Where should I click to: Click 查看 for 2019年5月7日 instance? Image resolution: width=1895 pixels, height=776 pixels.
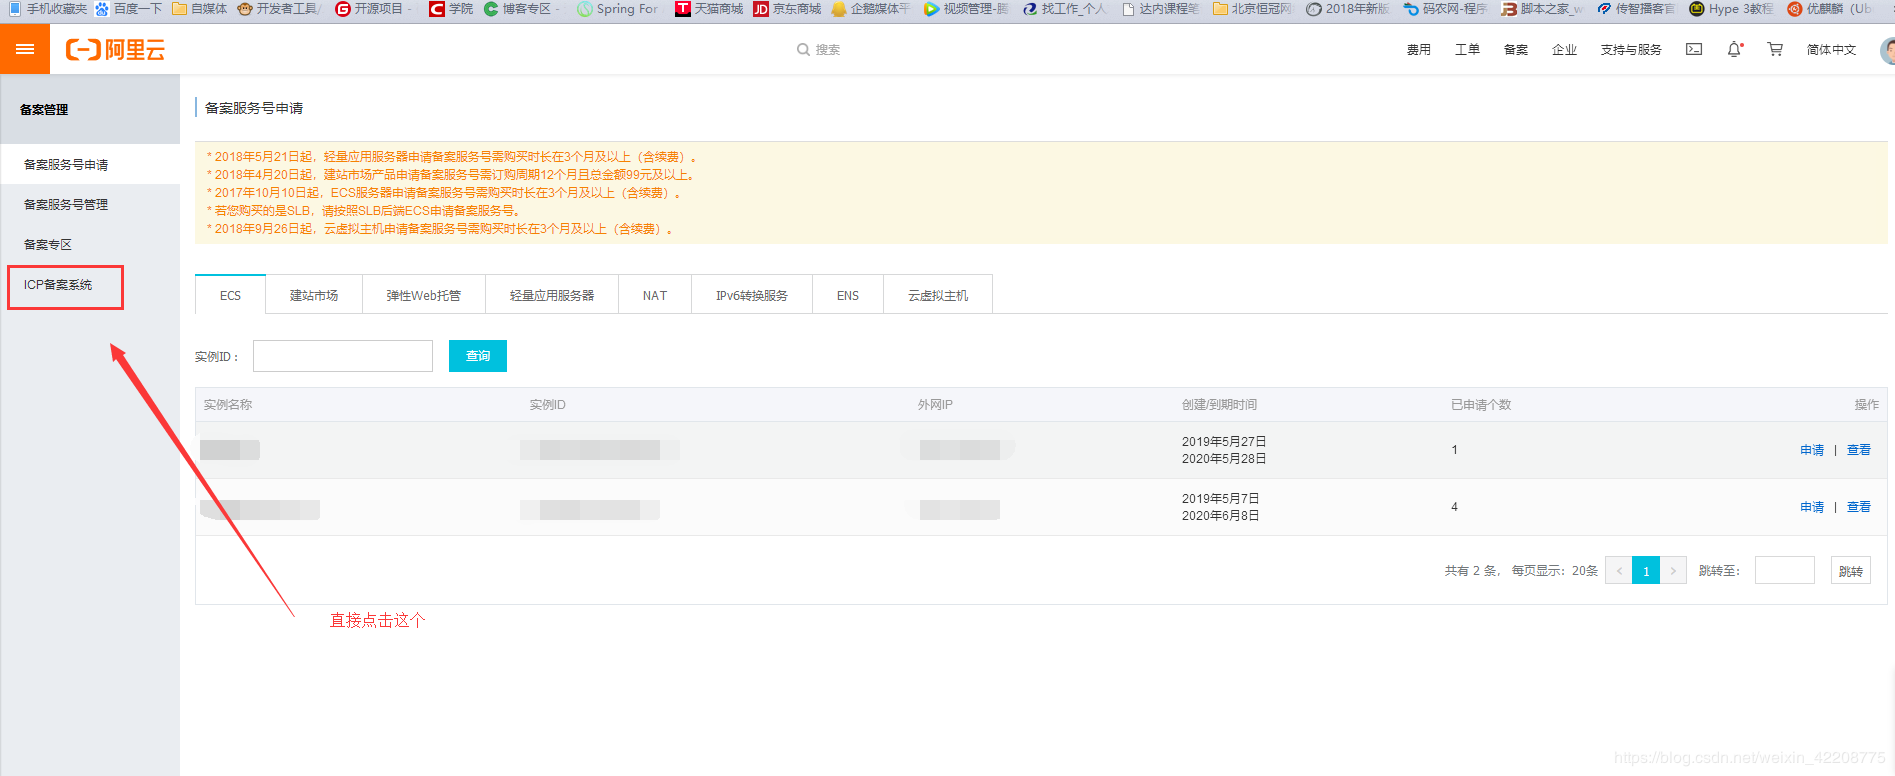(1859, 507)
